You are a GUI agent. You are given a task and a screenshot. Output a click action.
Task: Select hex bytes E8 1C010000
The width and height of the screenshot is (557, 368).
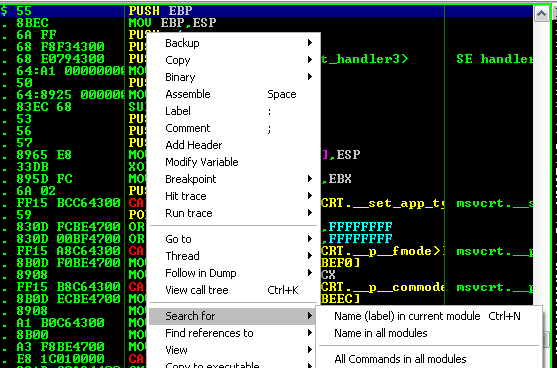click(x=60, y=359)
